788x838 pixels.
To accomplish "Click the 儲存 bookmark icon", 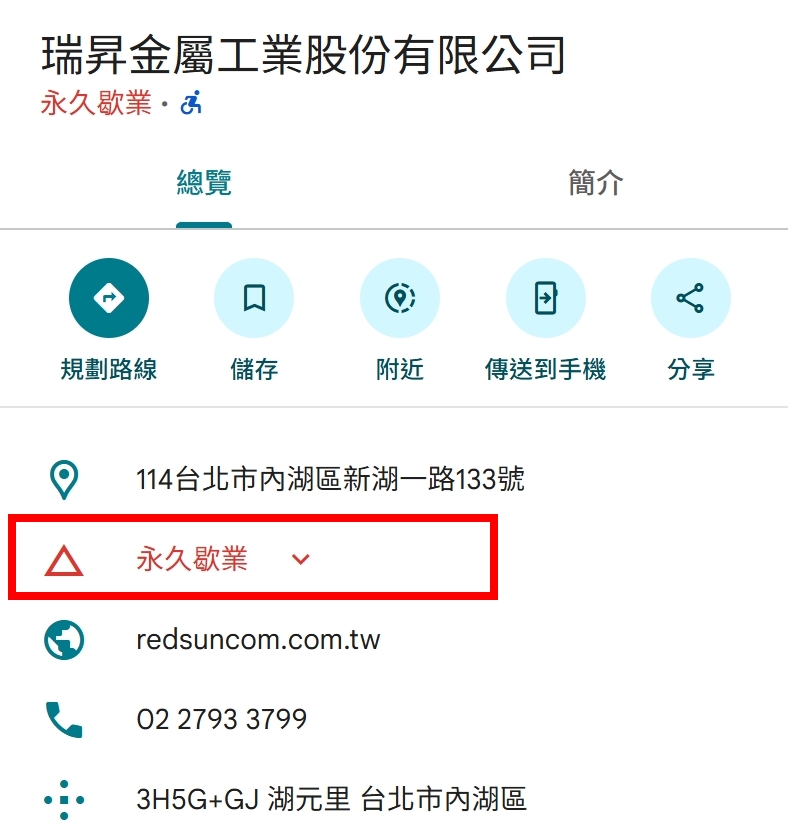I will tap(254, 298).
